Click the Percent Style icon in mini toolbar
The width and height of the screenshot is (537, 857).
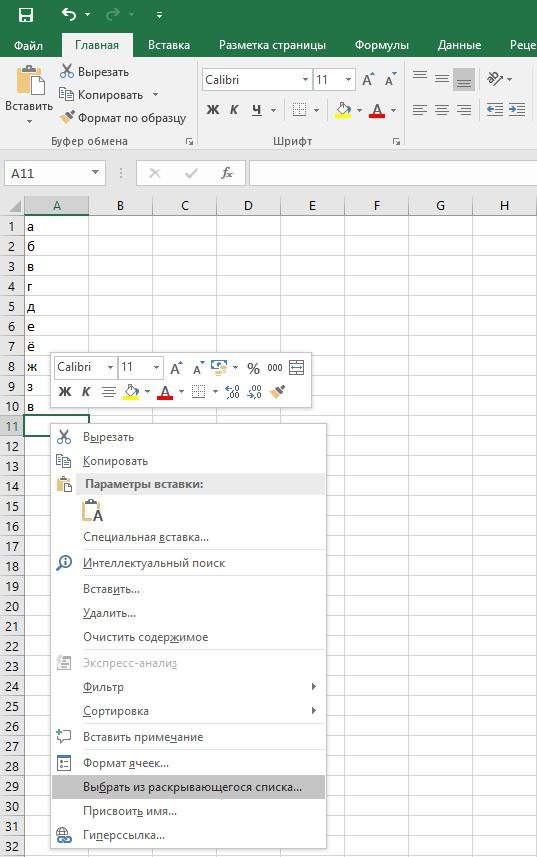coord(253,368)
